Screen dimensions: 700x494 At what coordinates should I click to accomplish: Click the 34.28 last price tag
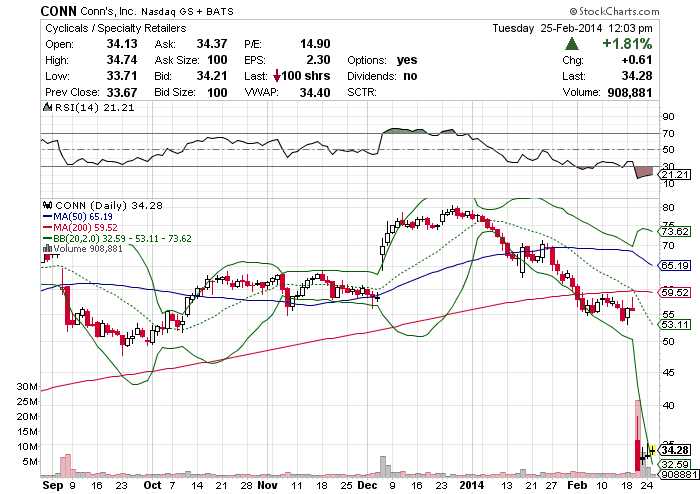point(675,450)
